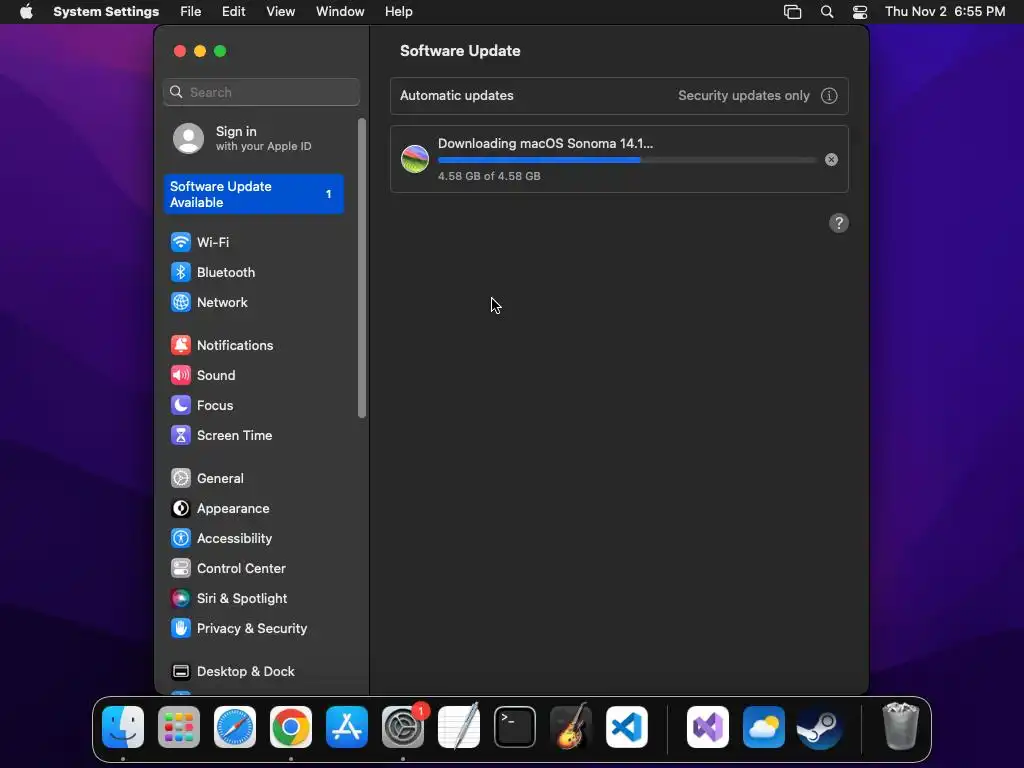Open Visual Studio from the Dock
Screen dimensions: 1024x768
point(708,727)
